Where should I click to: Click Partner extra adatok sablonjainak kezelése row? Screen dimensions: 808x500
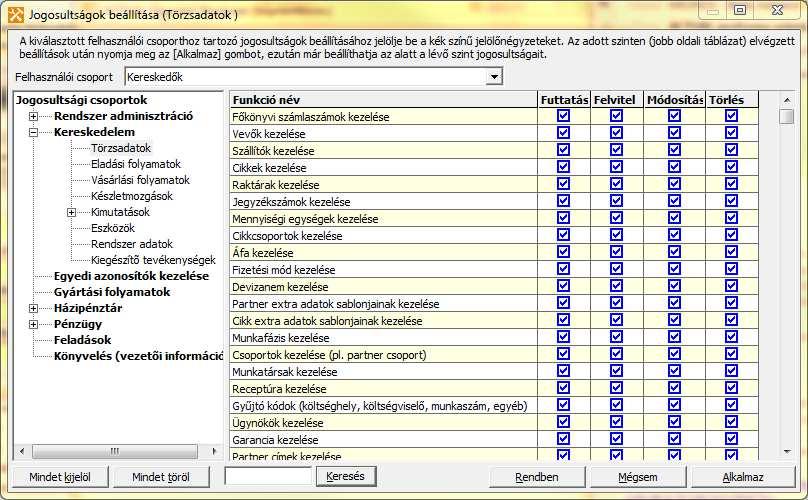[x=383, y=304]
